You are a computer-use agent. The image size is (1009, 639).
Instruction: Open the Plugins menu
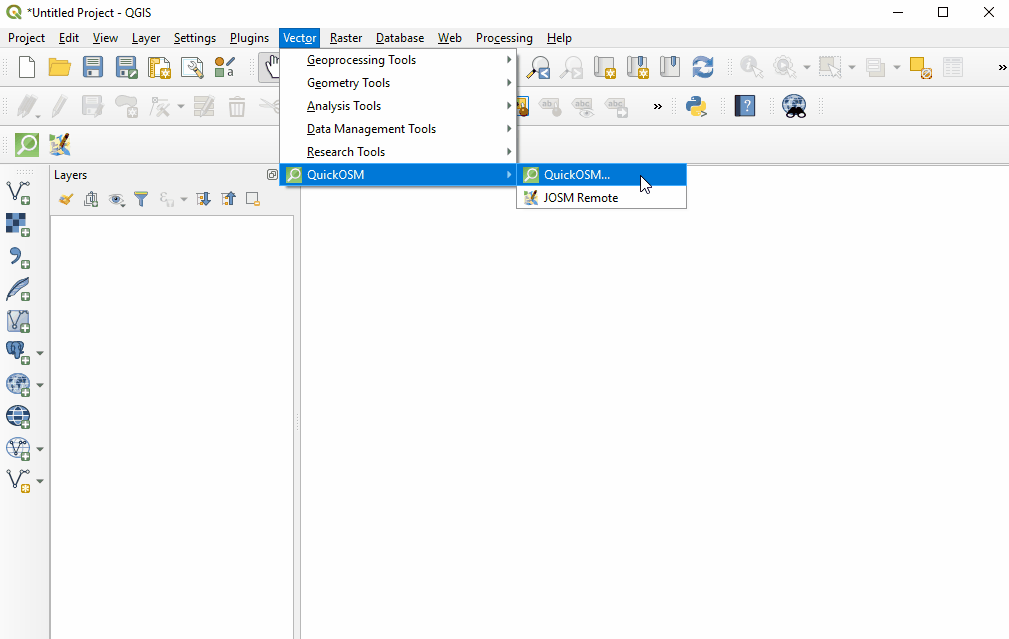tap(249, 38)
